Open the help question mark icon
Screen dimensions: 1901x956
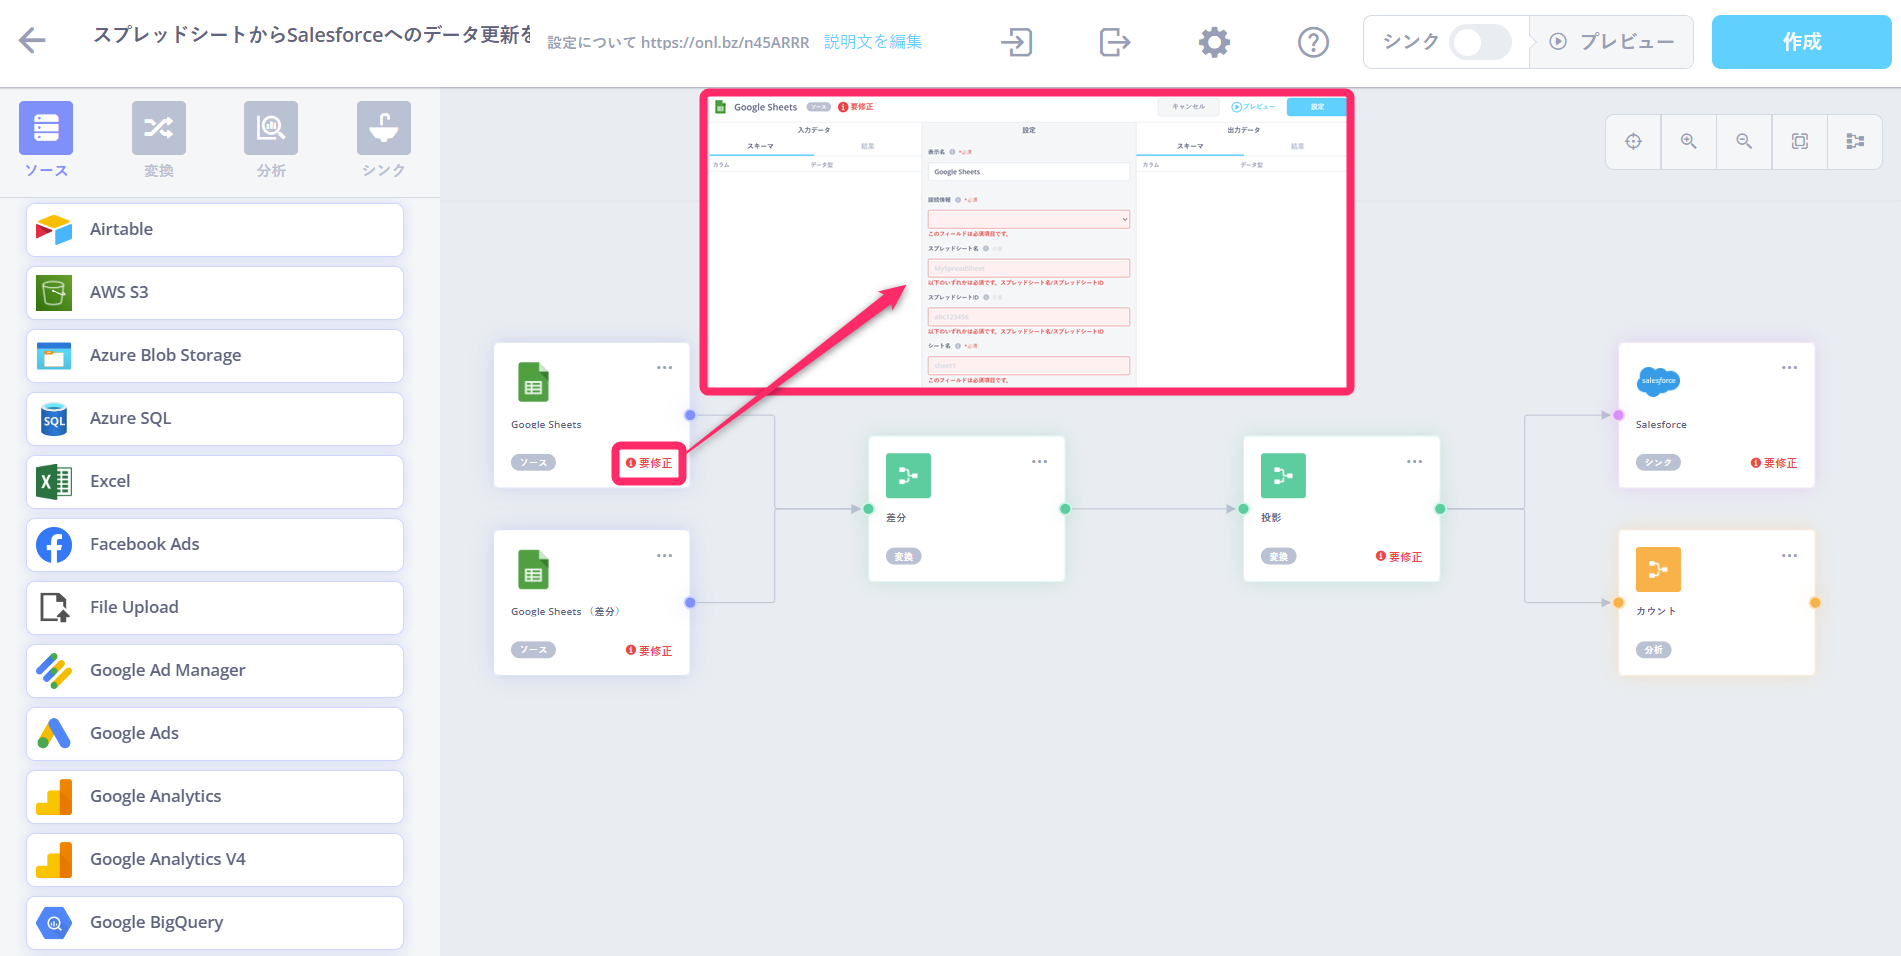[x=1312, y=42]
